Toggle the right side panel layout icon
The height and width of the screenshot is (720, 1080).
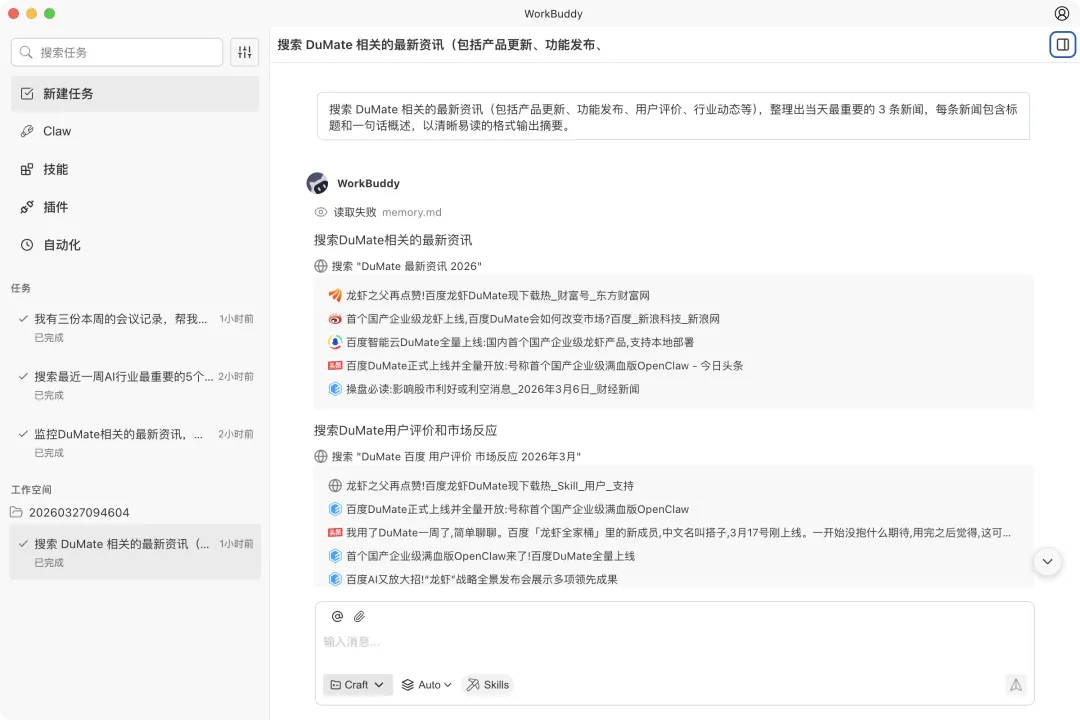coord(1062,45)
